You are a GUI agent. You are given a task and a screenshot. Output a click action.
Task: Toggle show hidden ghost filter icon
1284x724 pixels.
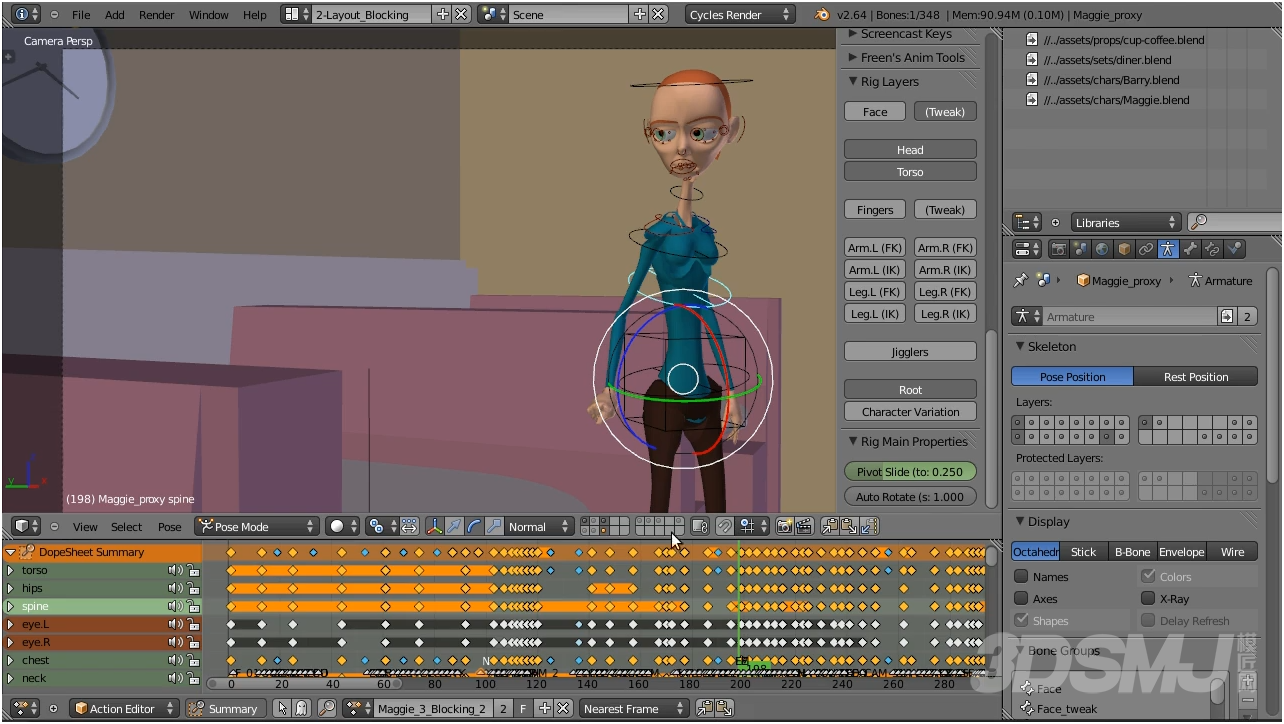click(x=301, y=708)
